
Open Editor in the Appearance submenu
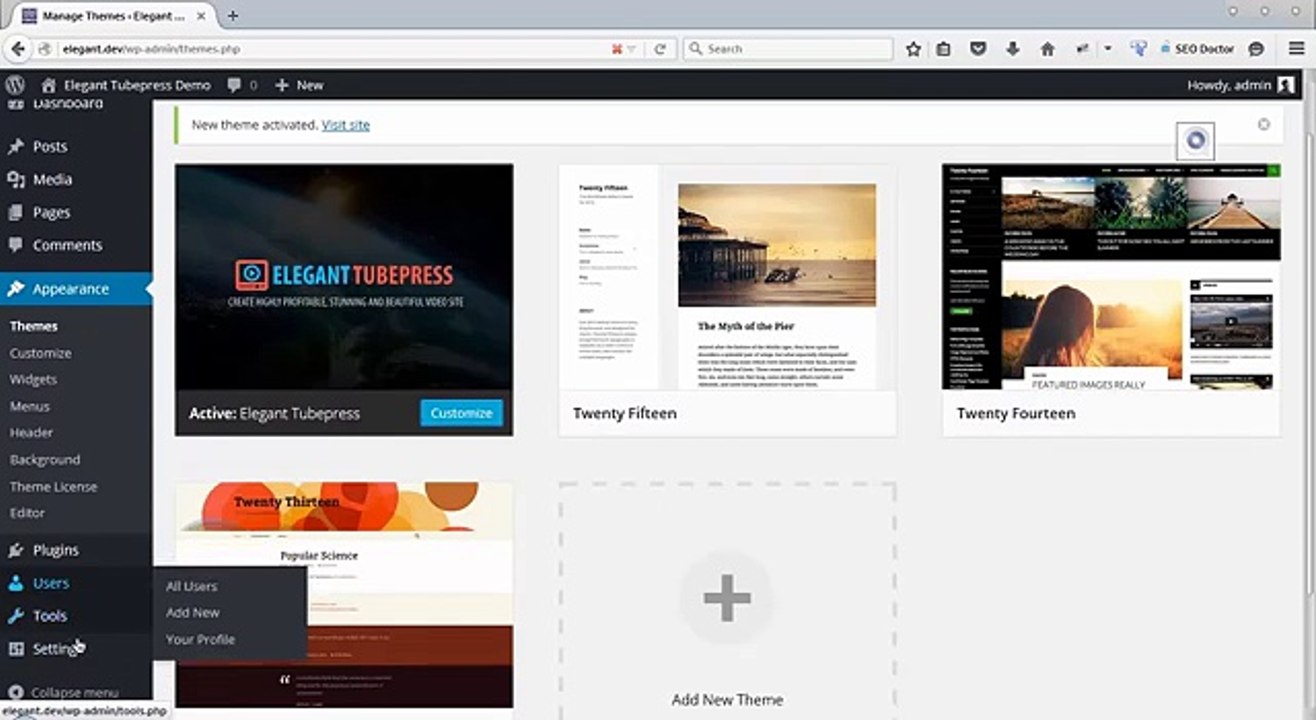tap(28, 513)
